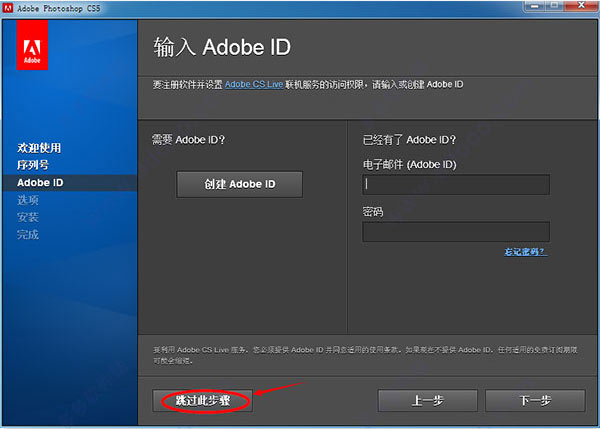Click the 已经有了 Adobe ID? label

(x=409, y=140)
